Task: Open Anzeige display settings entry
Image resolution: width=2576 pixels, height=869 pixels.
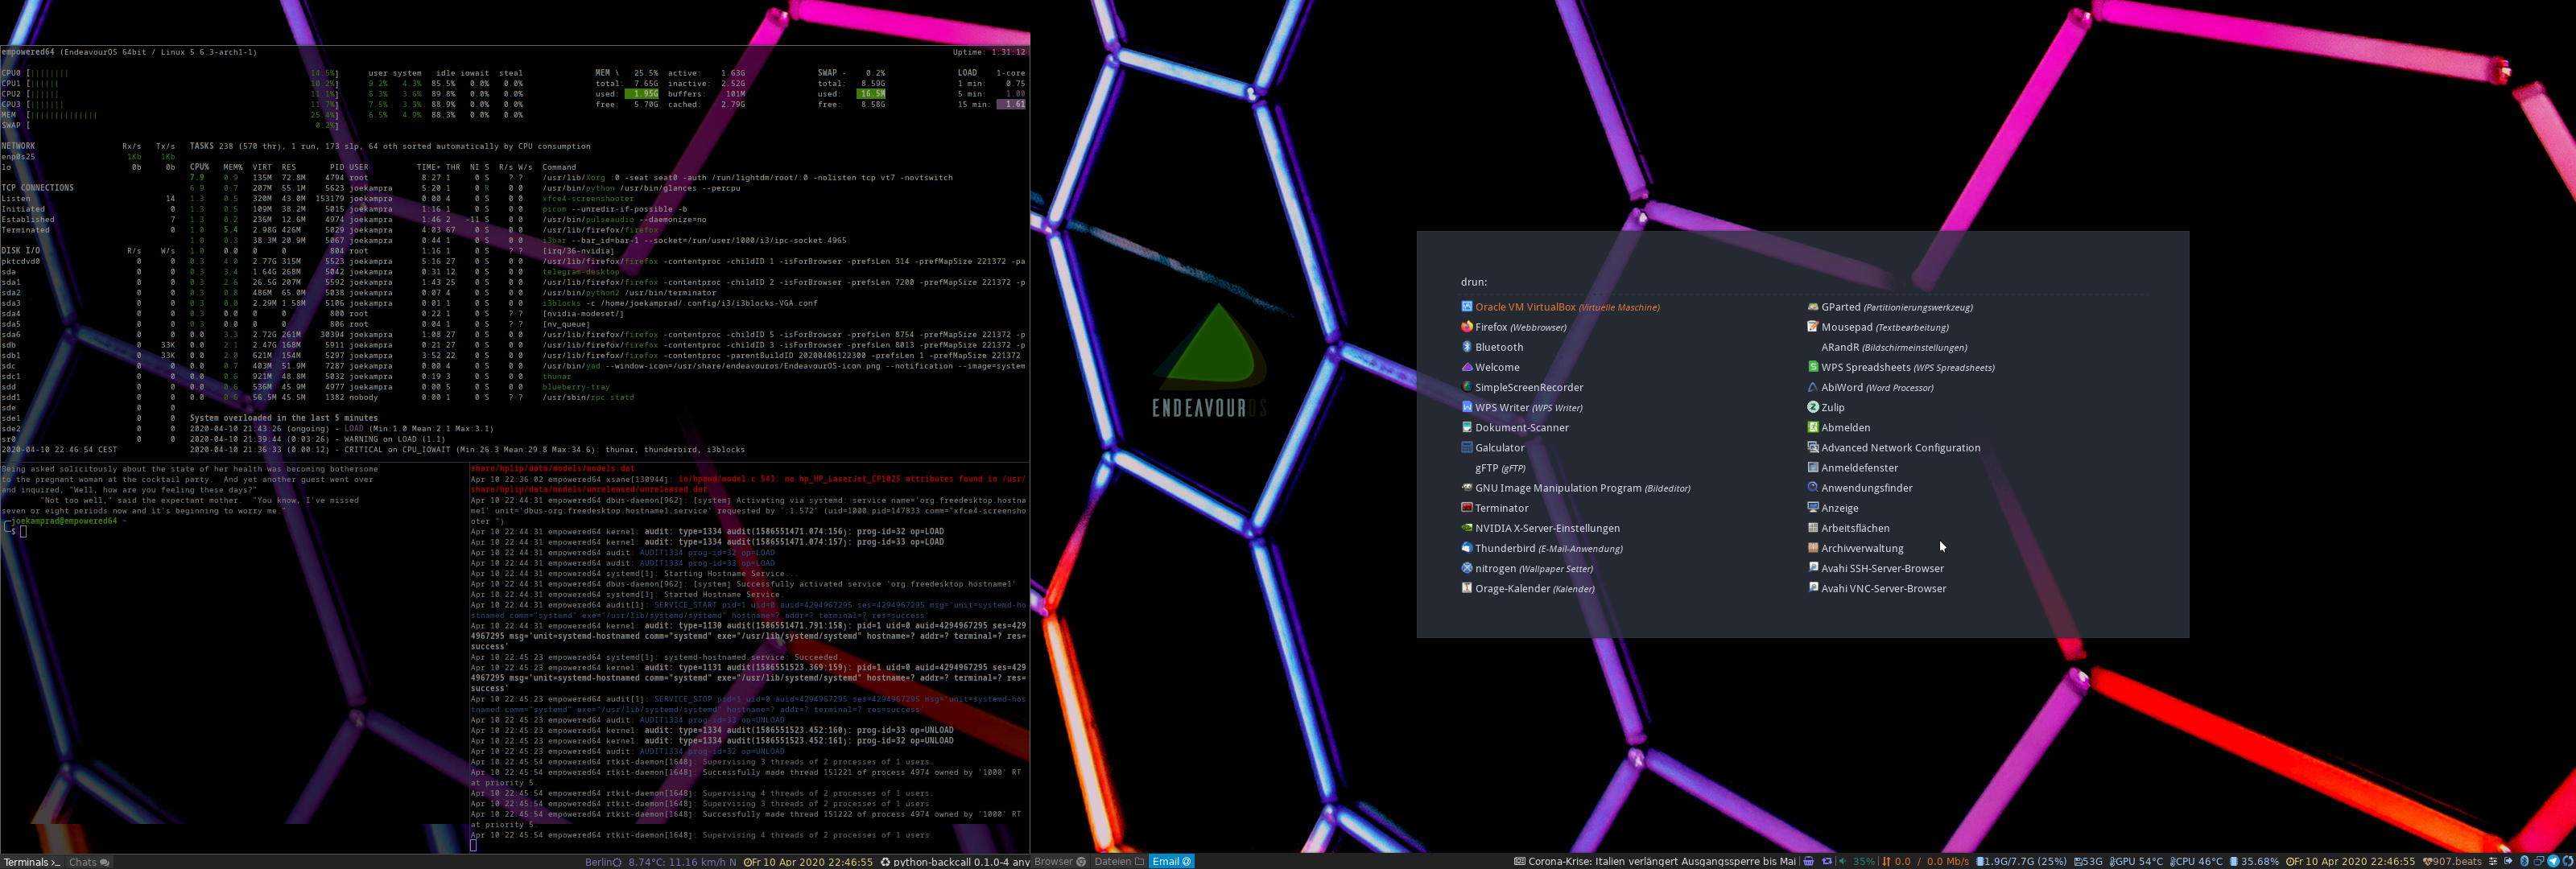Action: [x=1832, y=508]
